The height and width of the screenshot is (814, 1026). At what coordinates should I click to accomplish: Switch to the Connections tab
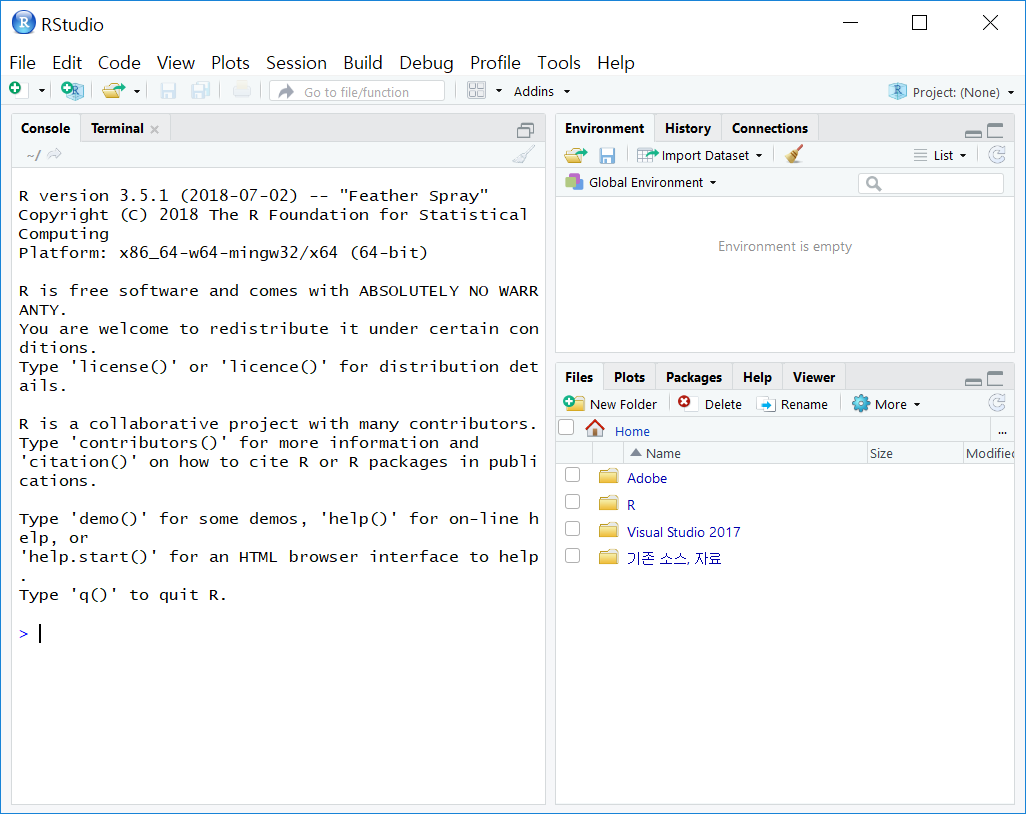(x=770, y=128)
